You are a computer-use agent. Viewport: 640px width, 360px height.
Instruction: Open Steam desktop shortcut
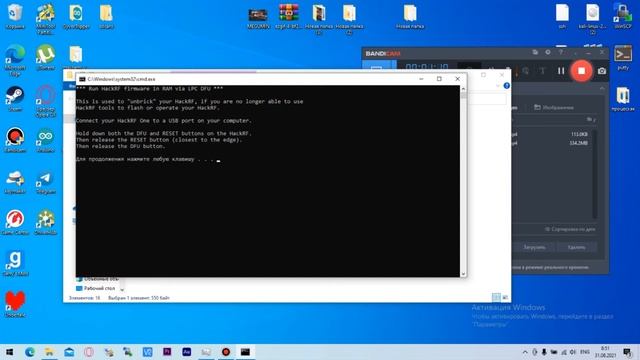[15, 99]
